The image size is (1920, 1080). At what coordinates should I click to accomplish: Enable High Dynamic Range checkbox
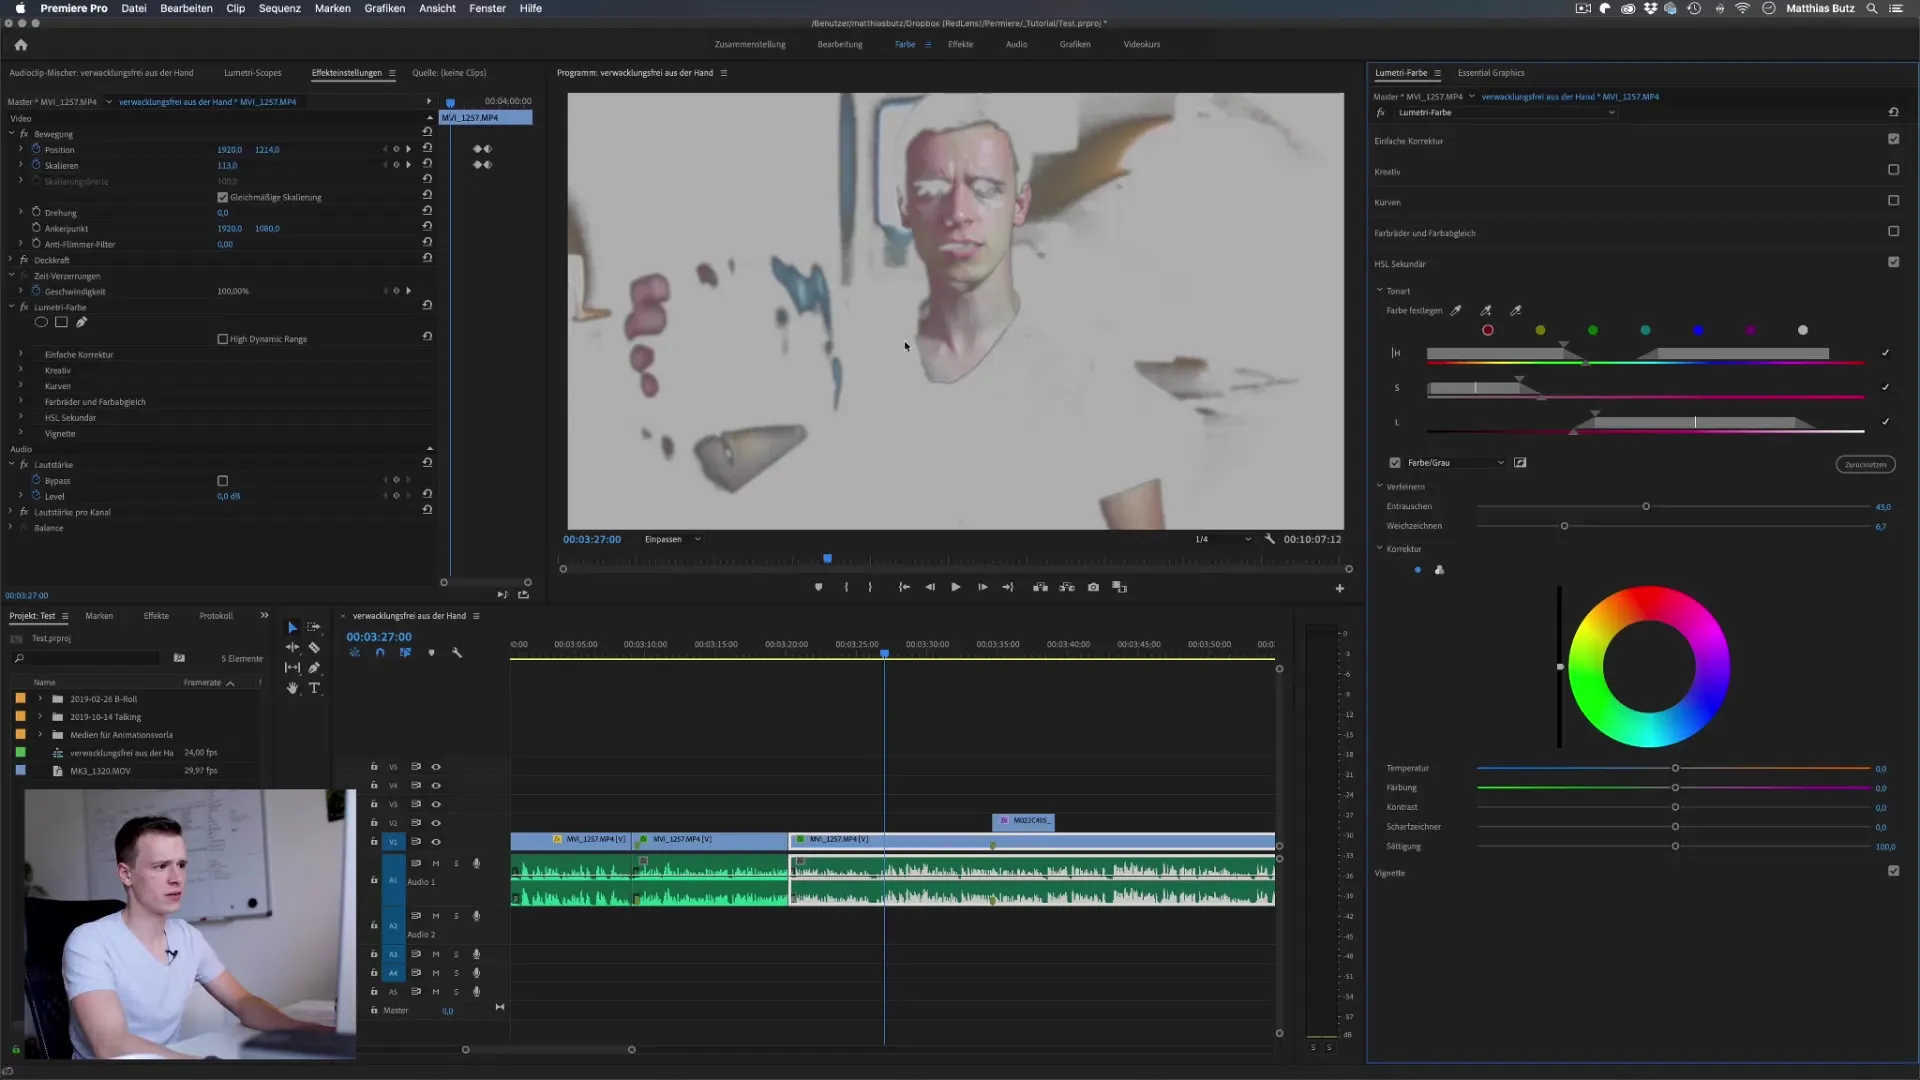pos(223,339)
